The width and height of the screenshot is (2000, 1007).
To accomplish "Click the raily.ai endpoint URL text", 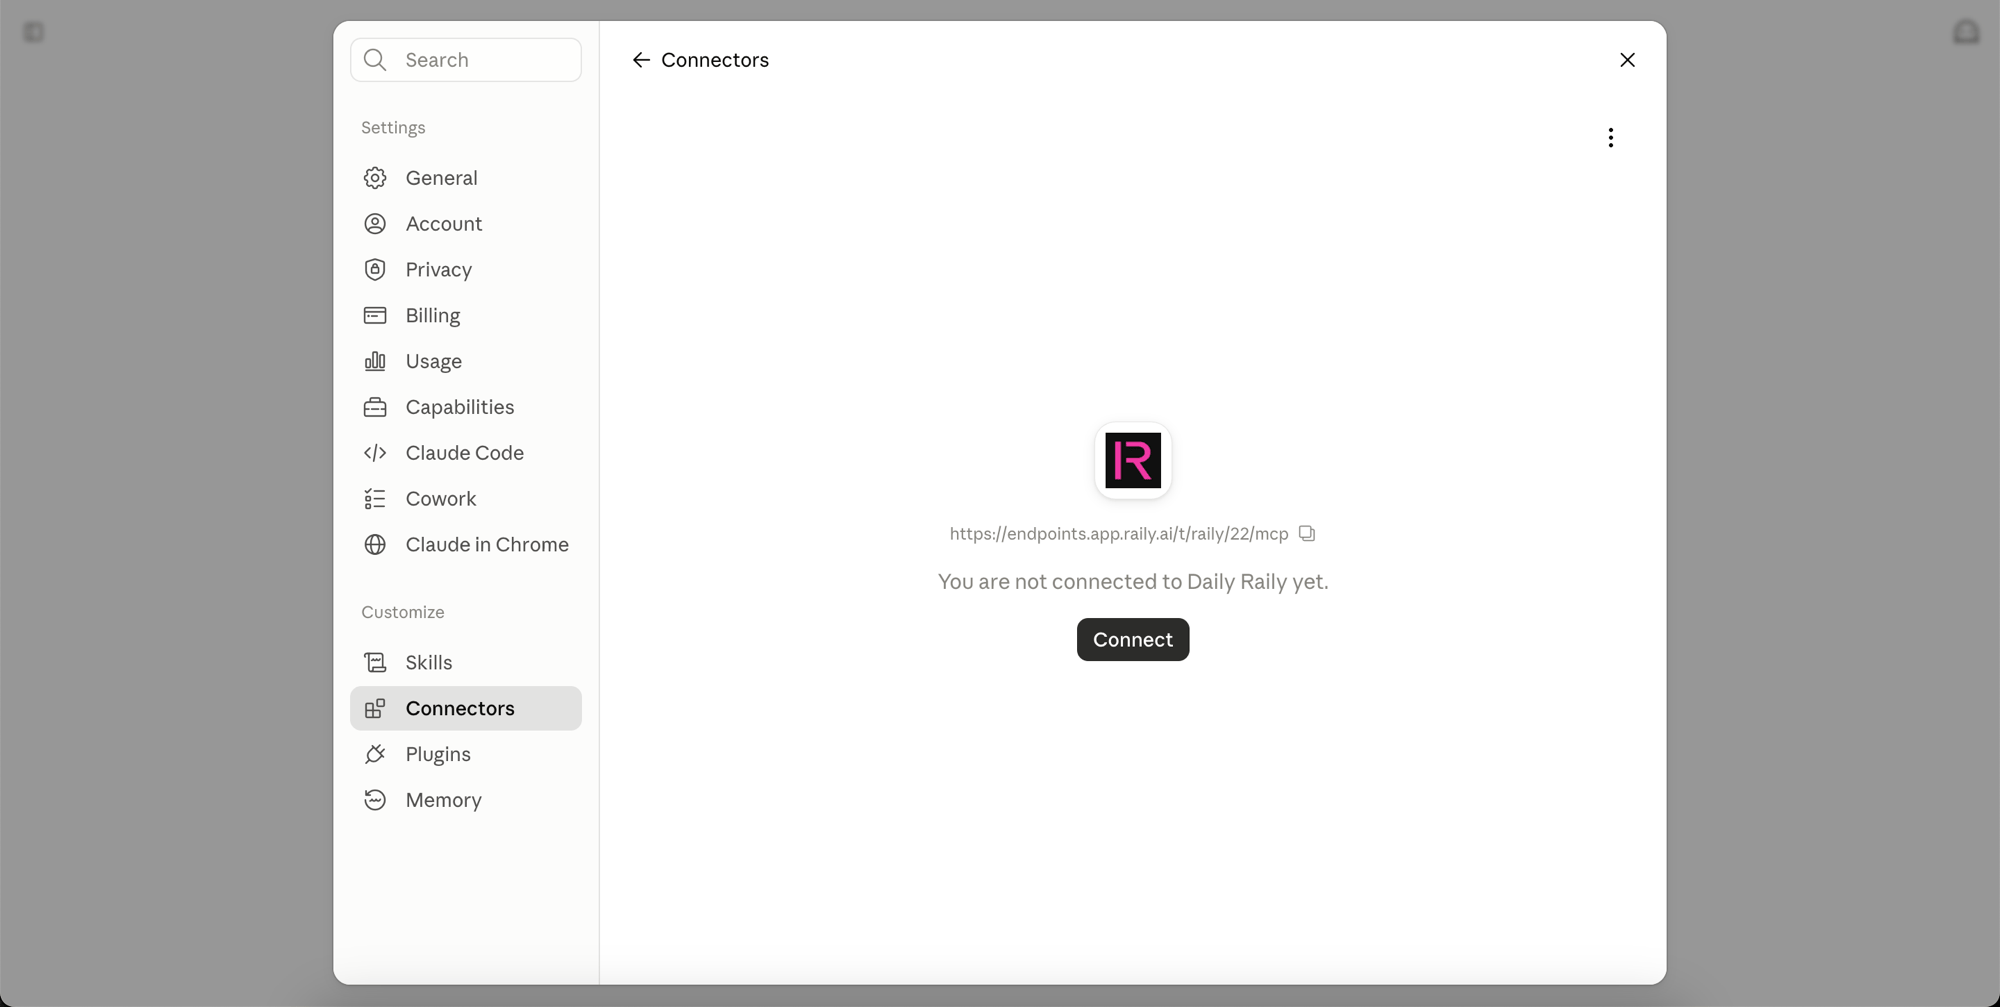I will pyautogui.click(x=1119, y=534).
